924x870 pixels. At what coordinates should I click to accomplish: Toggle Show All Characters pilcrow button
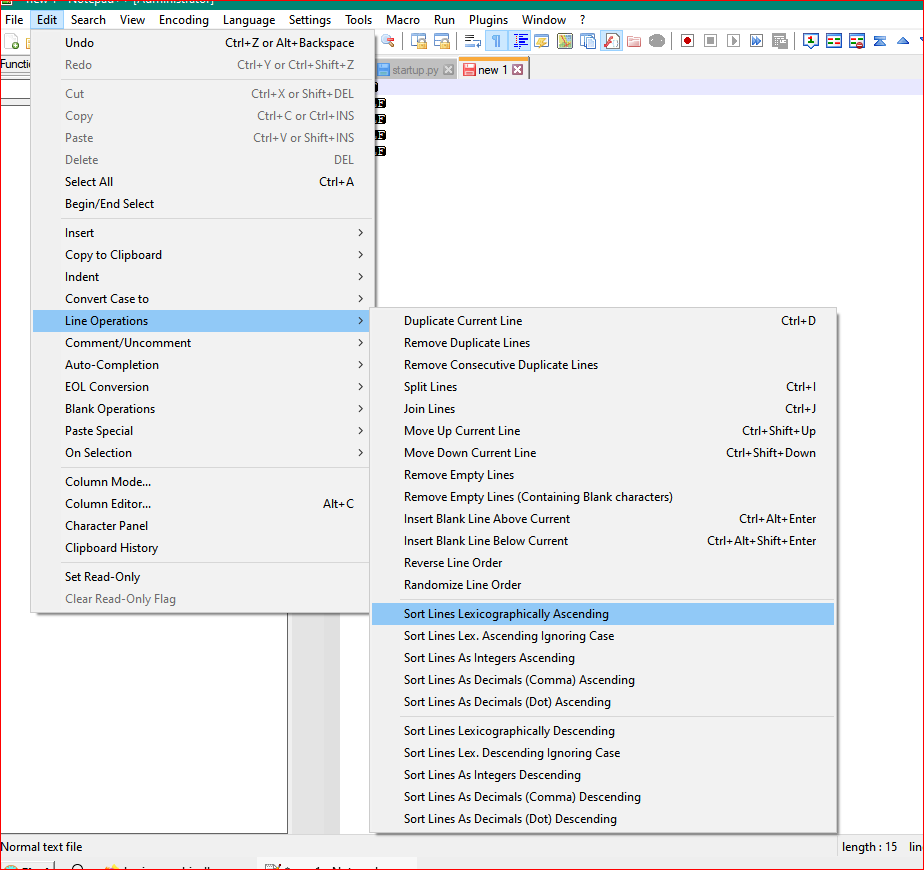pos(496,41)
